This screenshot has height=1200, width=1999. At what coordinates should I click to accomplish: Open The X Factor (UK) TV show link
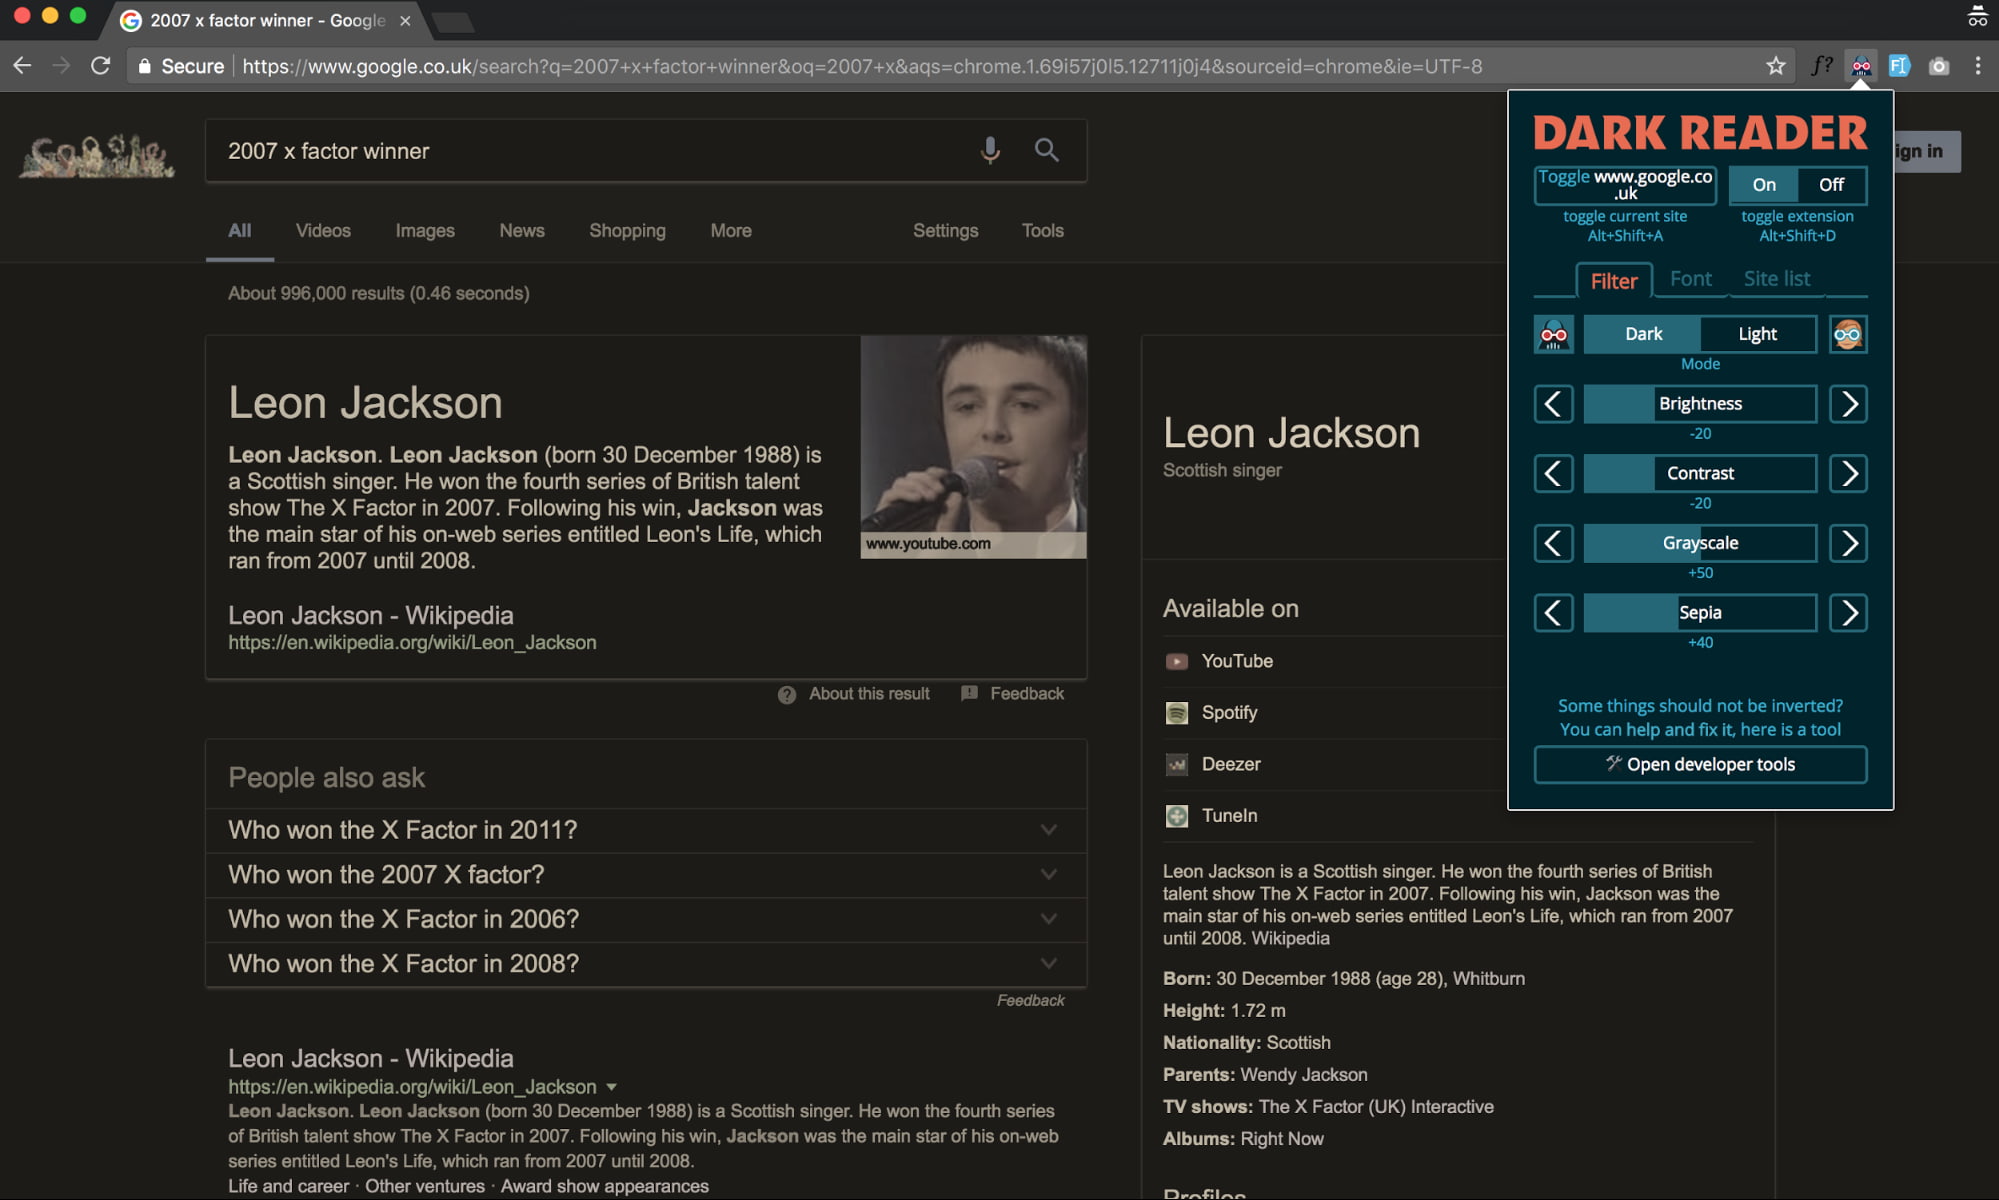(x=1376, y=1107)
